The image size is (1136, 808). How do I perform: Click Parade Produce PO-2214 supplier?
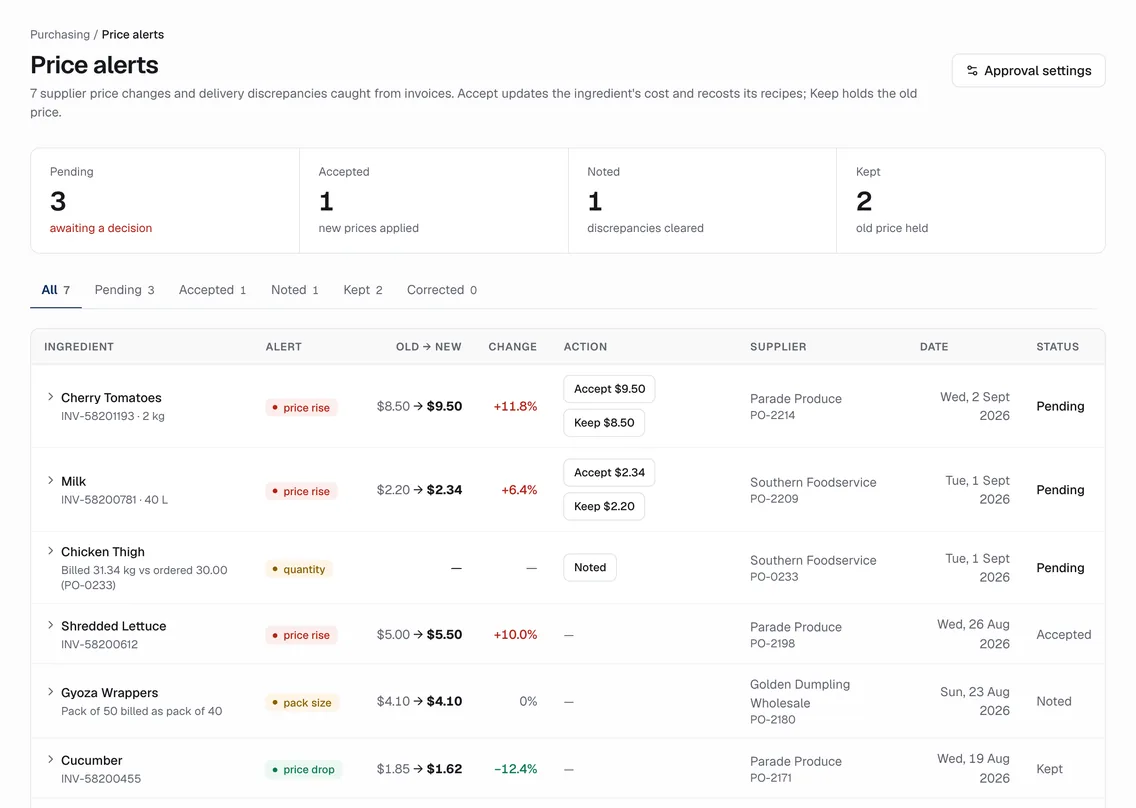pos(795,407)
